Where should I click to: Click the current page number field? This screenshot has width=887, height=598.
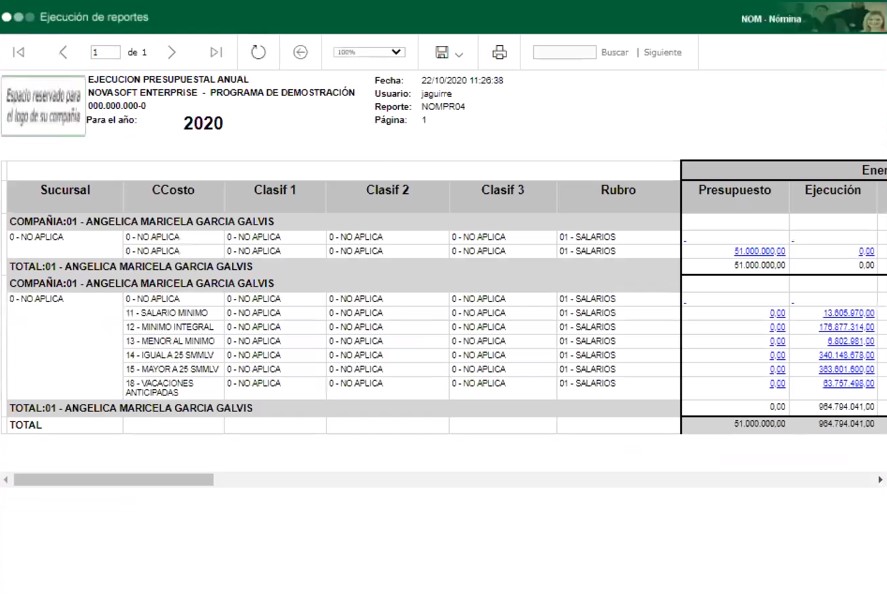(x=104, y=52)
